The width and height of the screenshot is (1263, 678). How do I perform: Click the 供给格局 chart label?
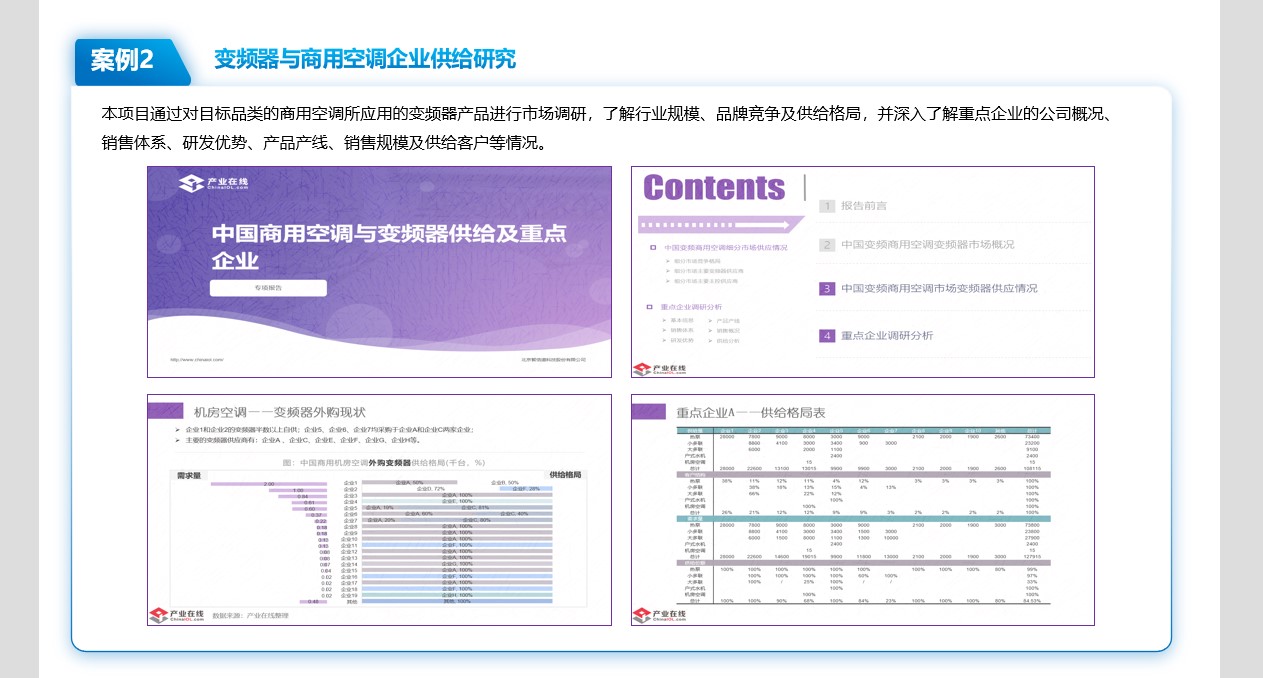[x=565, y=474]
